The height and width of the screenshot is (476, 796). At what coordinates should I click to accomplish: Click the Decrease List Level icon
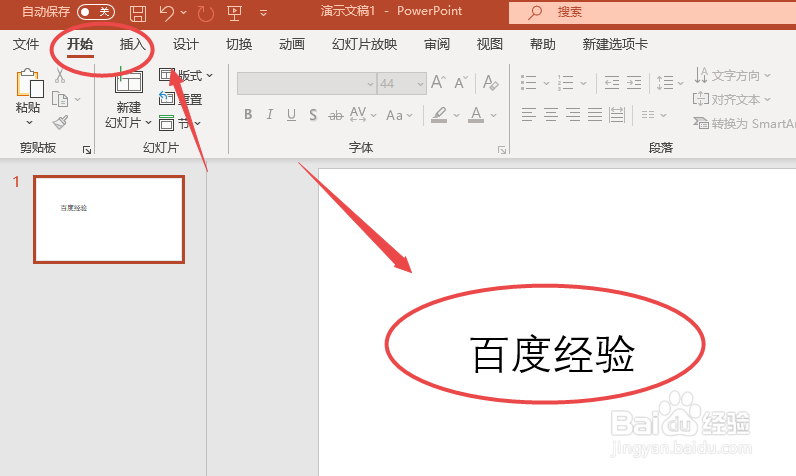pos(612,82)
